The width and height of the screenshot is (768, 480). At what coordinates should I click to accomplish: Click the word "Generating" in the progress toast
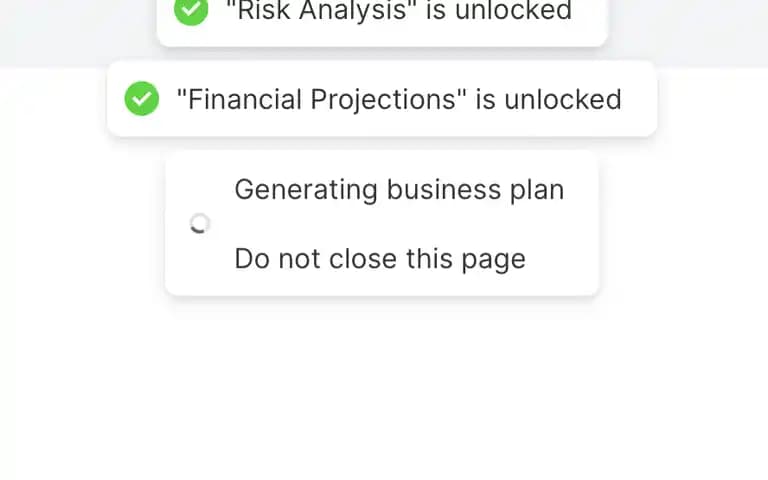306,190
